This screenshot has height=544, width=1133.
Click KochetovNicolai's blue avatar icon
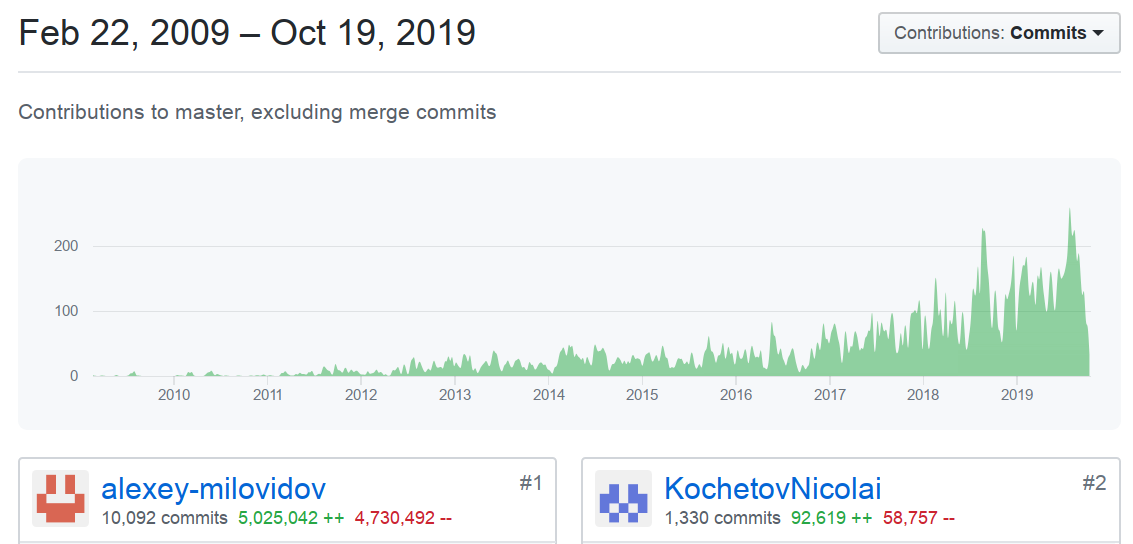point(623,498)
